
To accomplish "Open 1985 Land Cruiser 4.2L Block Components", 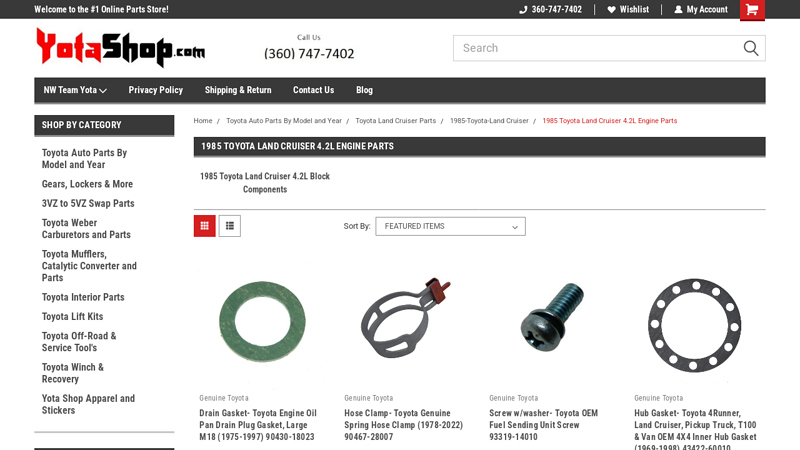I will [x=264, y=183].
